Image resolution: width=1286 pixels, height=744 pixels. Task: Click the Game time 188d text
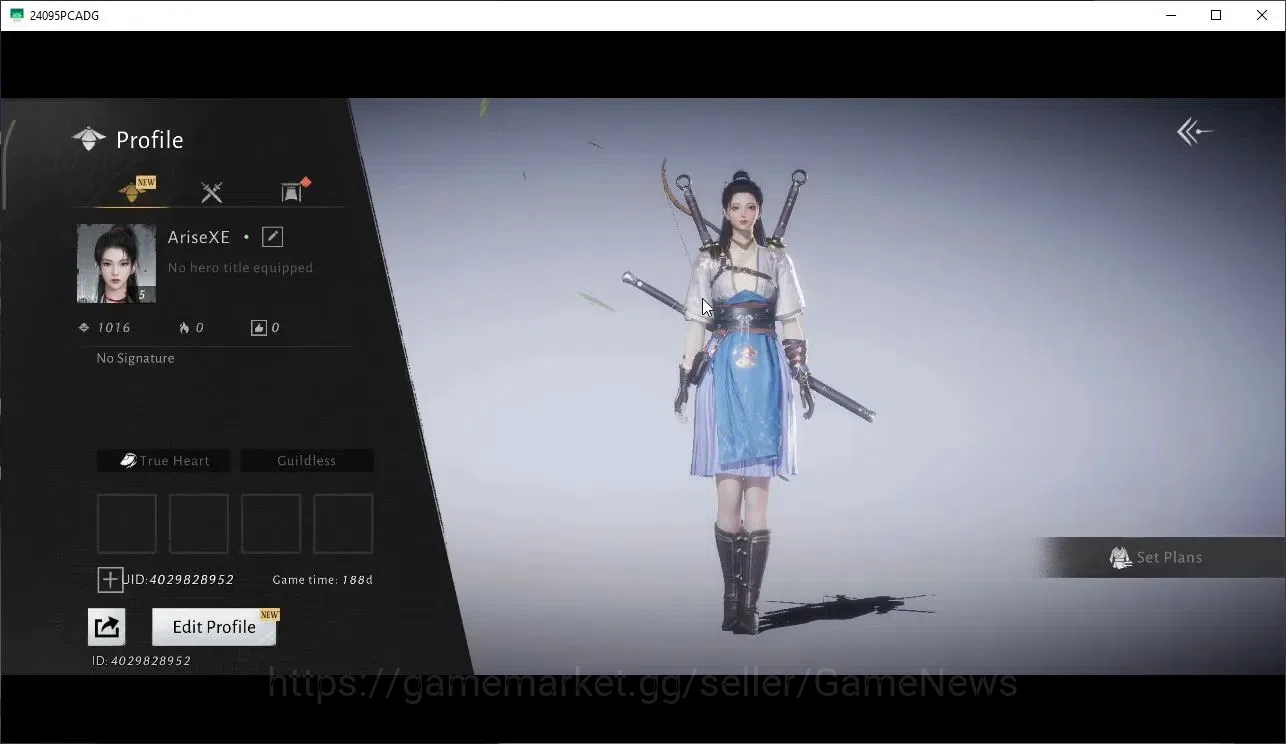322,580
